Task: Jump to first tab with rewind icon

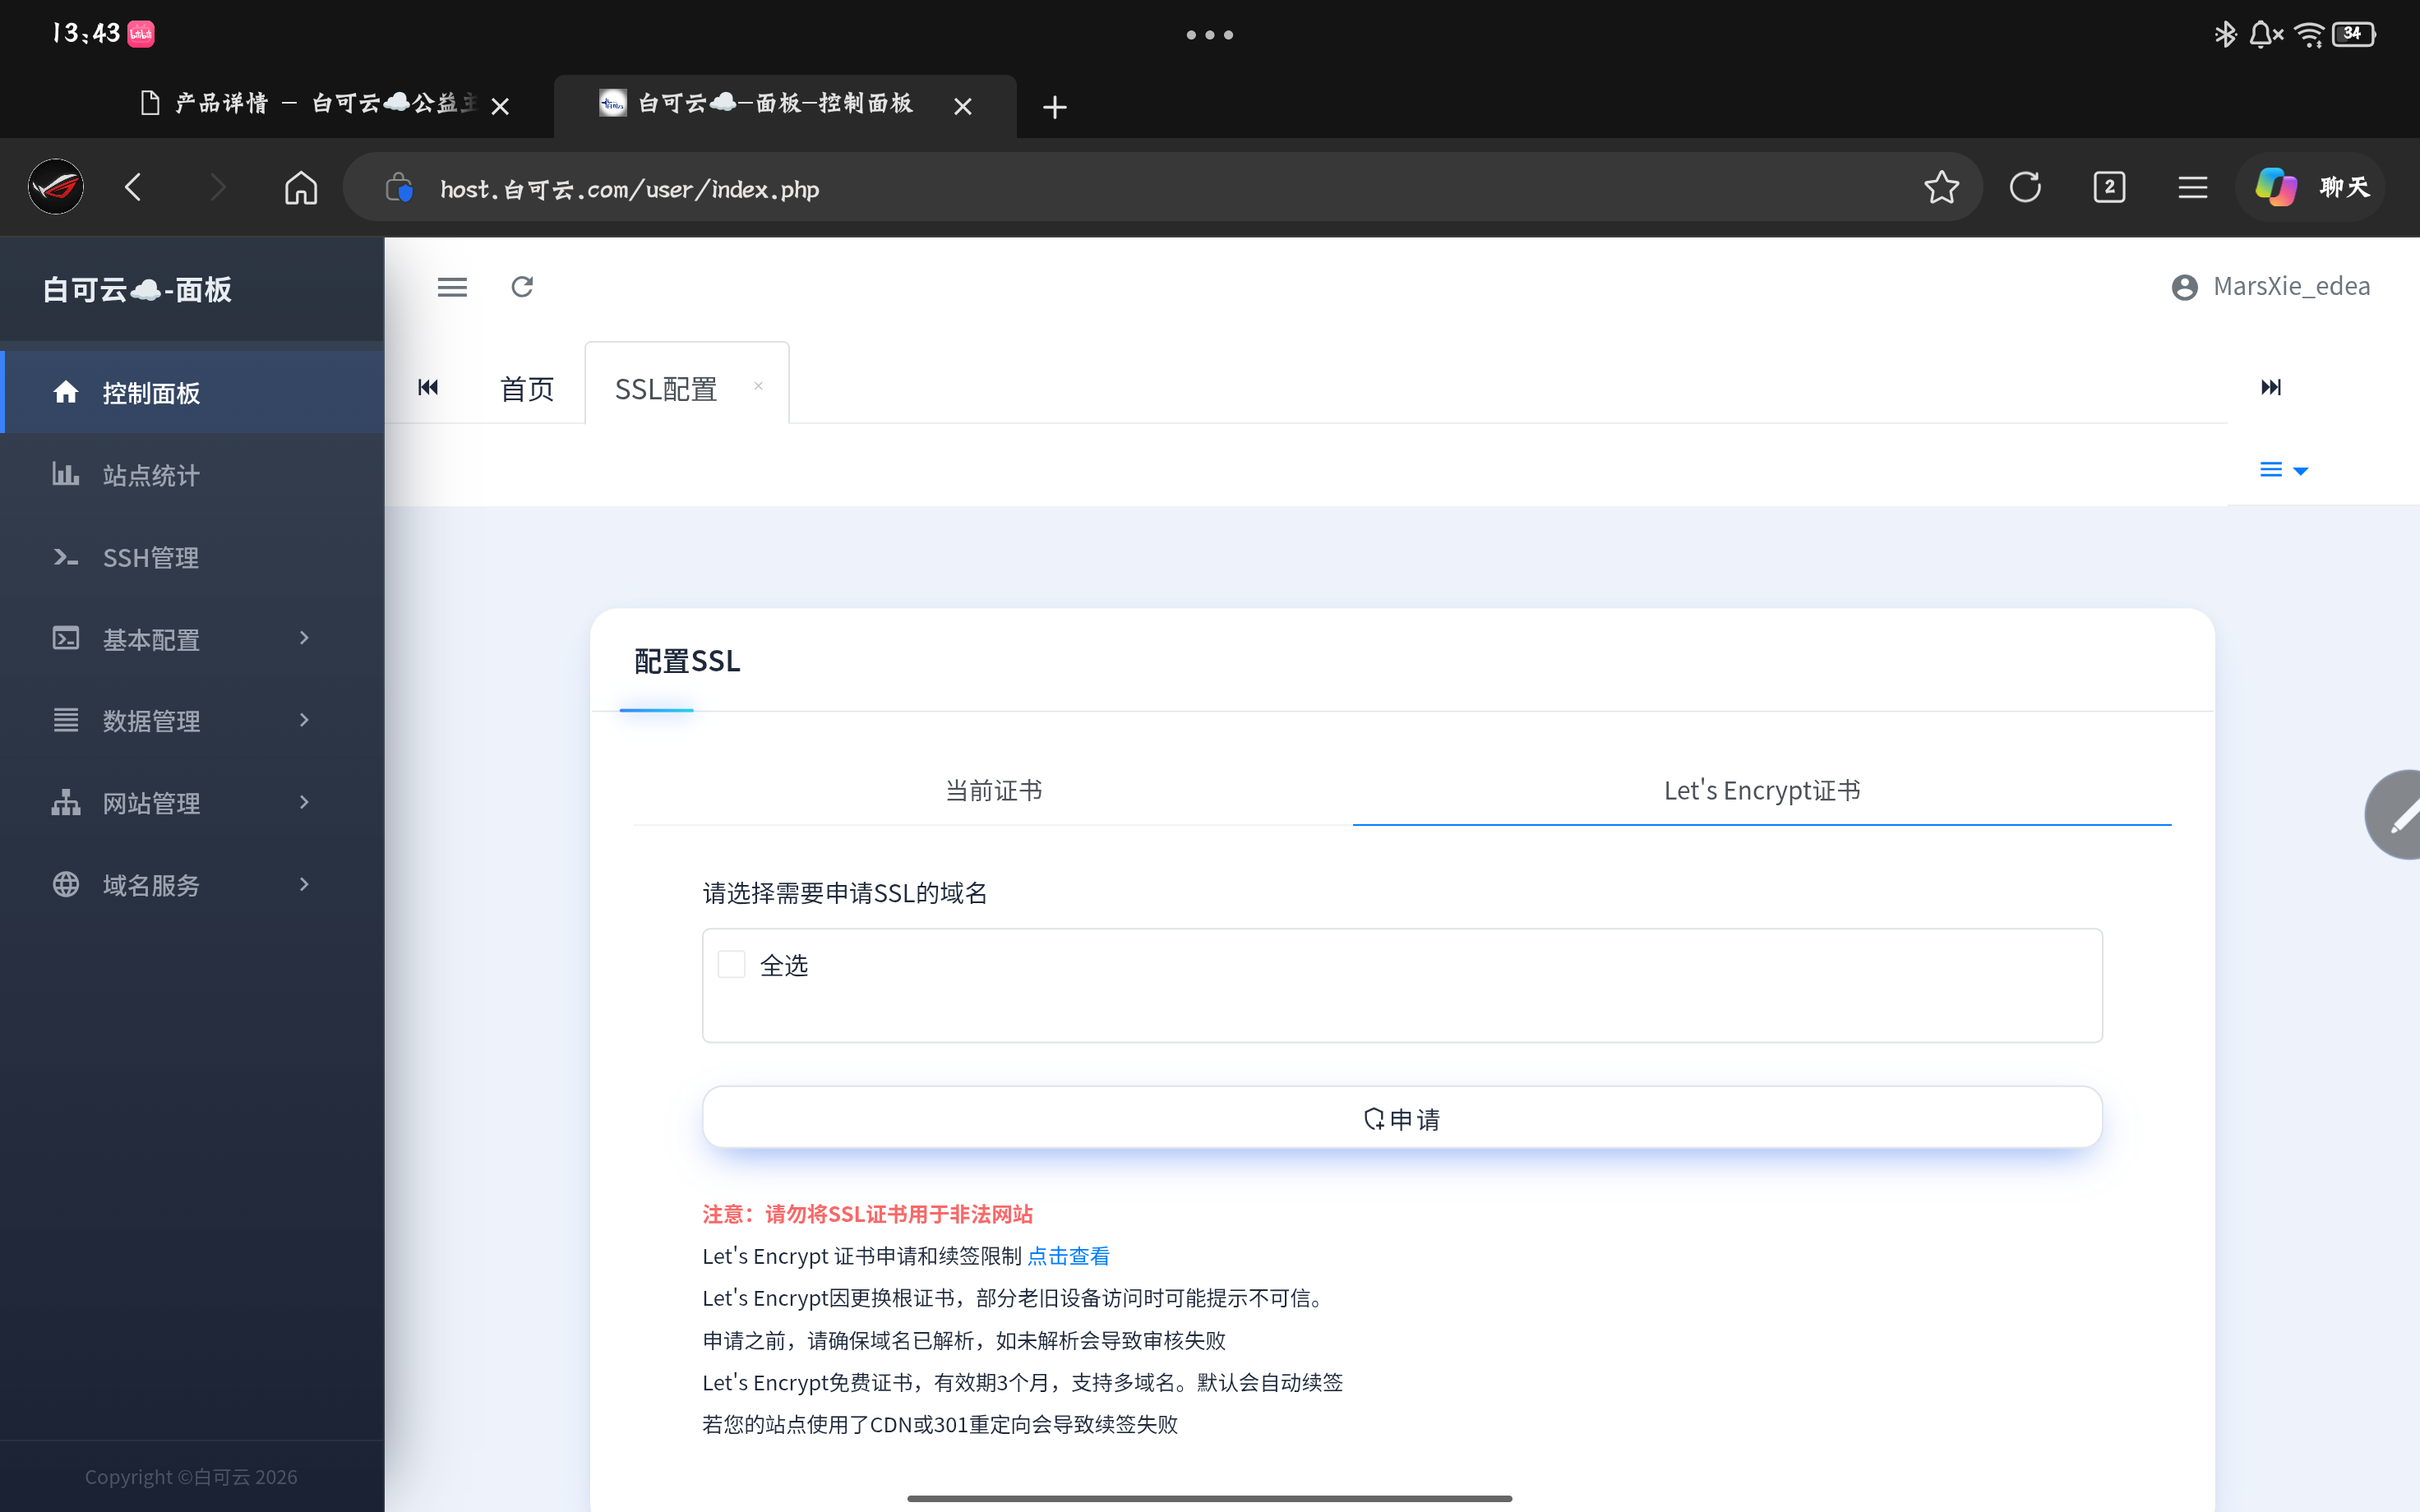Action: pyautogui.click(x=428, y=387)
